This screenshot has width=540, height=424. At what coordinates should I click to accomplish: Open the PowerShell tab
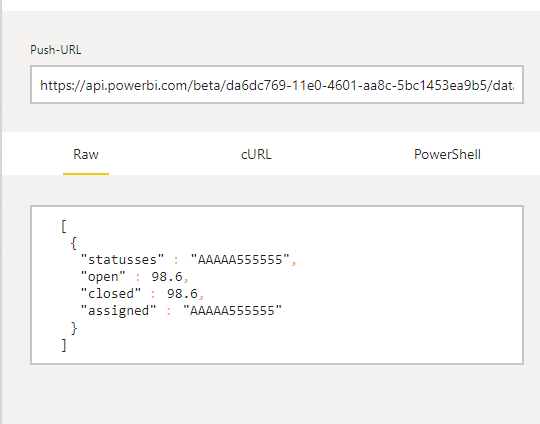[x=447, y=154]
